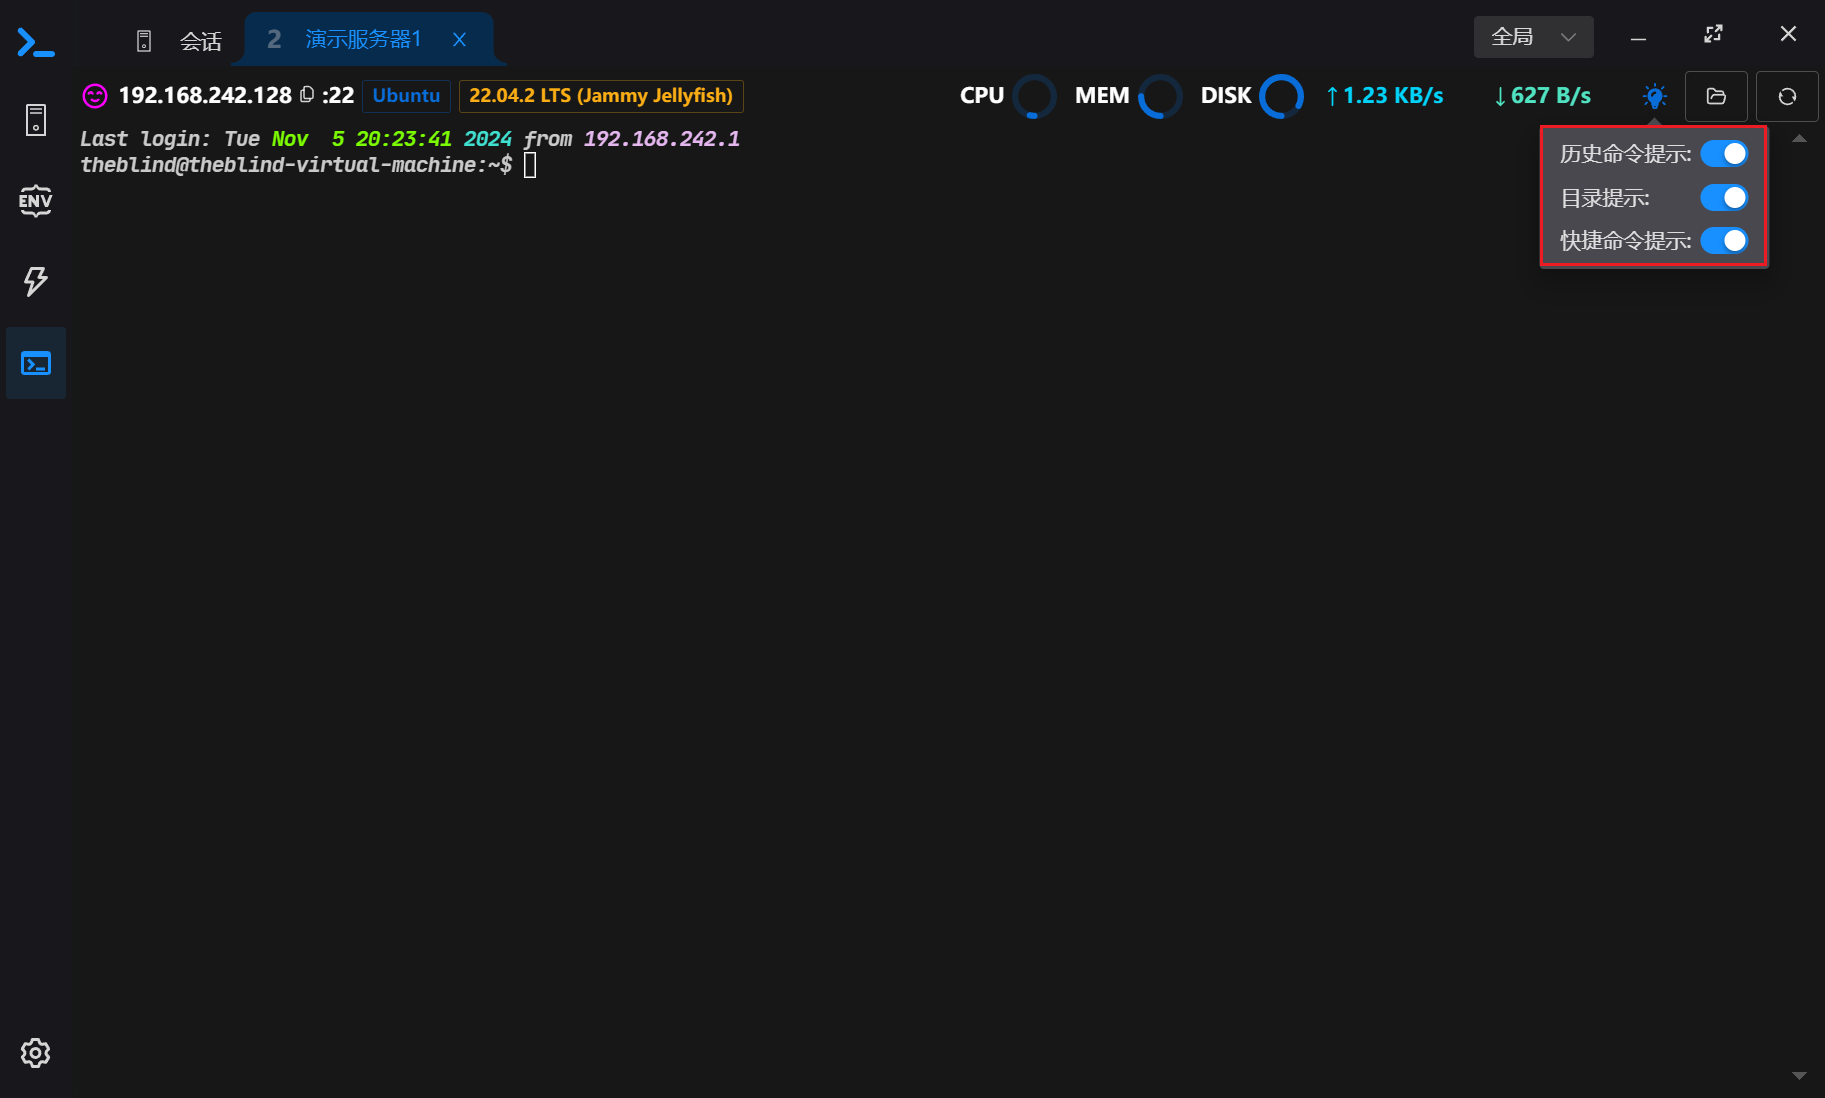Viewport: 1825px width, 1098px height.
Task: Click the DISK label
Action: coord(1226,96)
